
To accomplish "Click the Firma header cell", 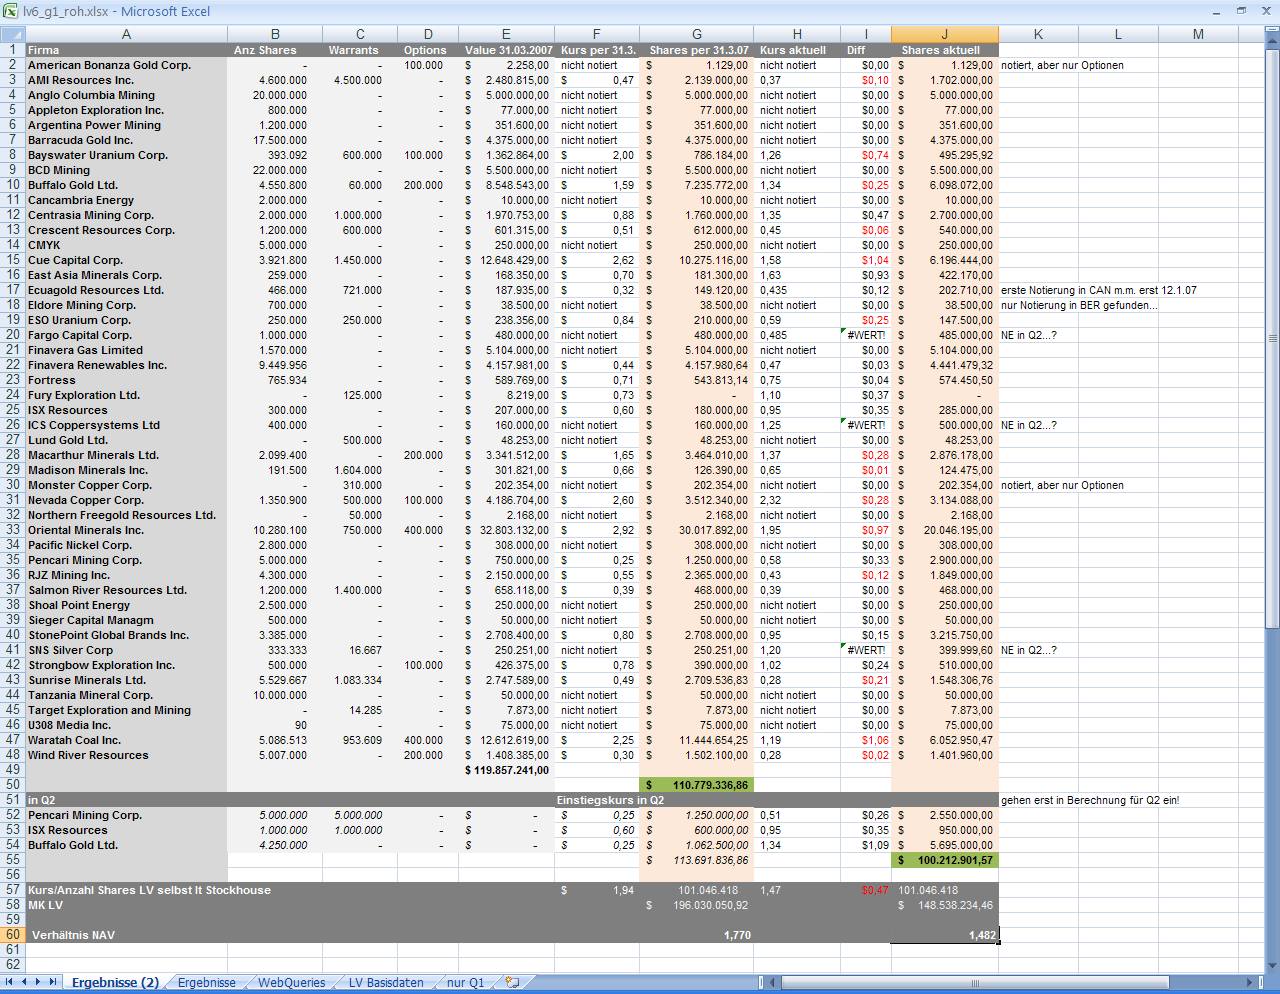I will click(x=126, y=50).
